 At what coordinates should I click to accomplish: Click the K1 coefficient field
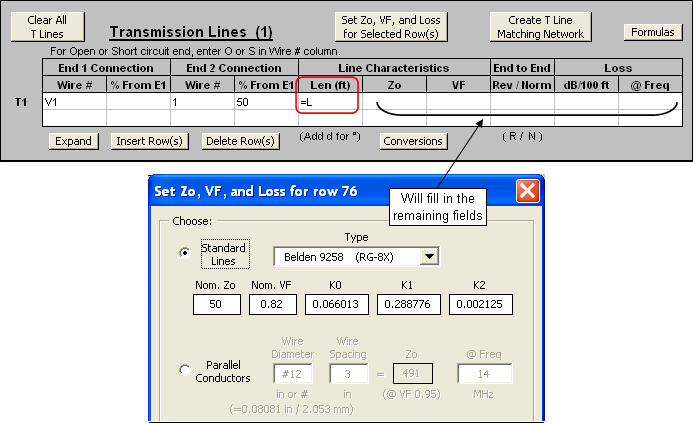(x=409, y=303)
